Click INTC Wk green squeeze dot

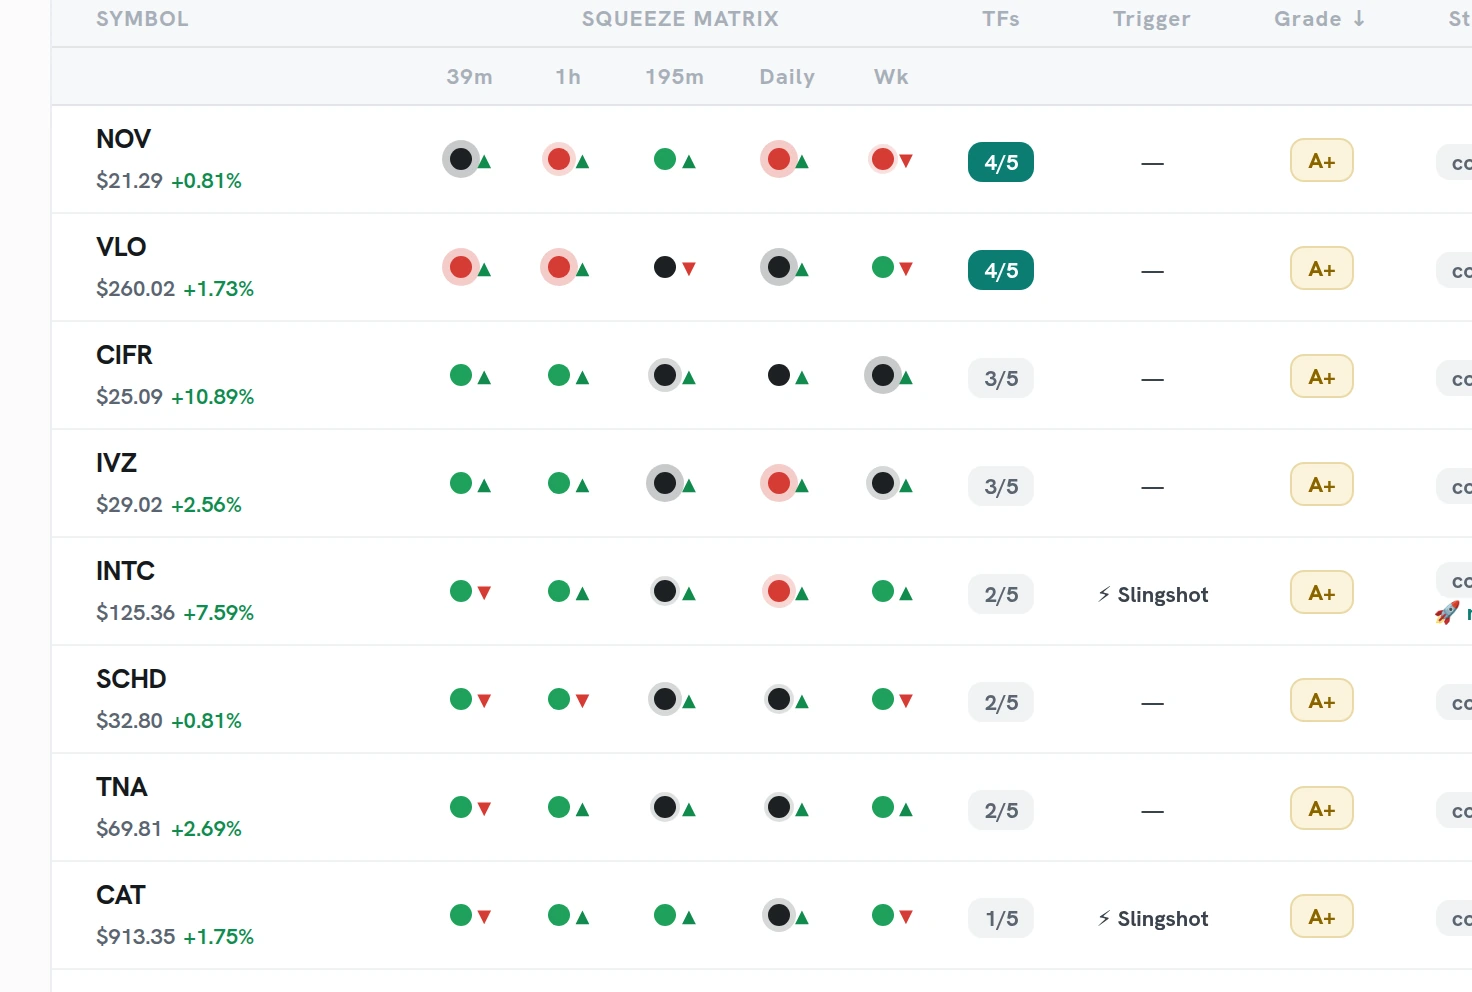(x=883, y=591)
